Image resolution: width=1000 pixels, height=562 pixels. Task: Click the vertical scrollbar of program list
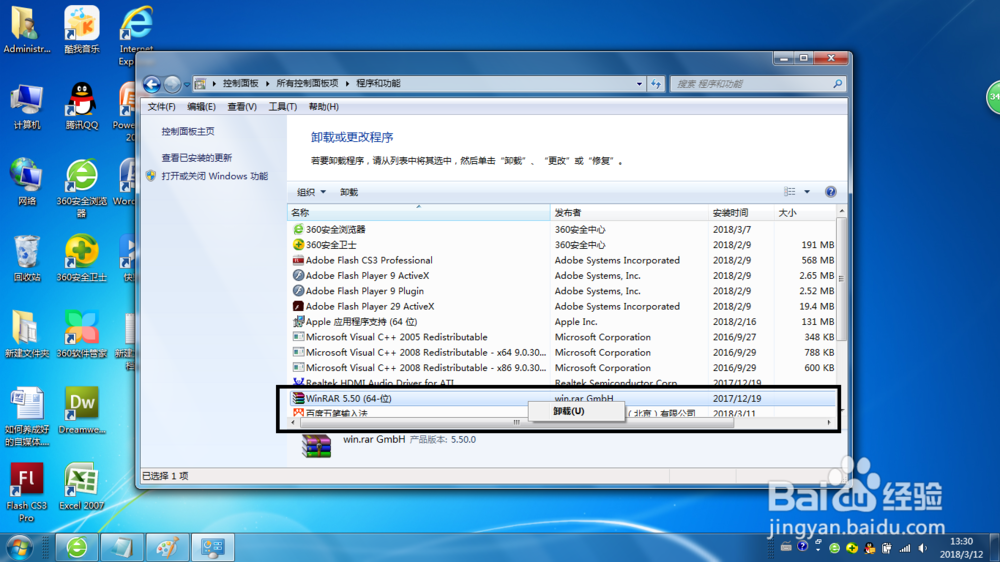[841, 279]
